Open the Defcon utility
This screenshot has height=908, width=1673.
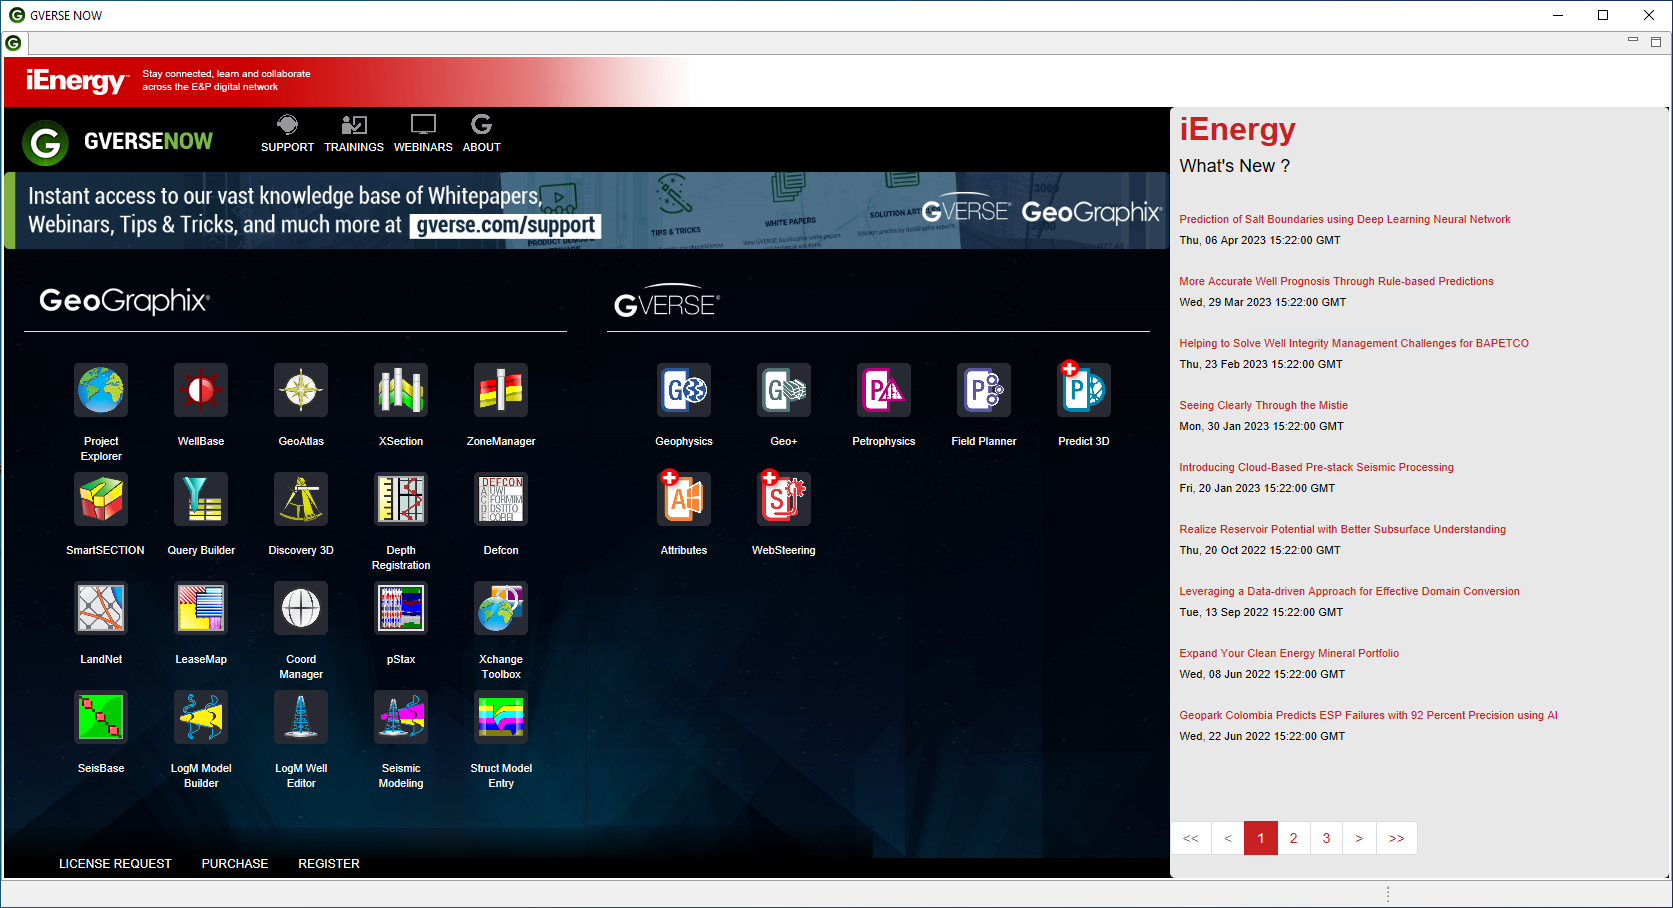[x=501, y=499]
